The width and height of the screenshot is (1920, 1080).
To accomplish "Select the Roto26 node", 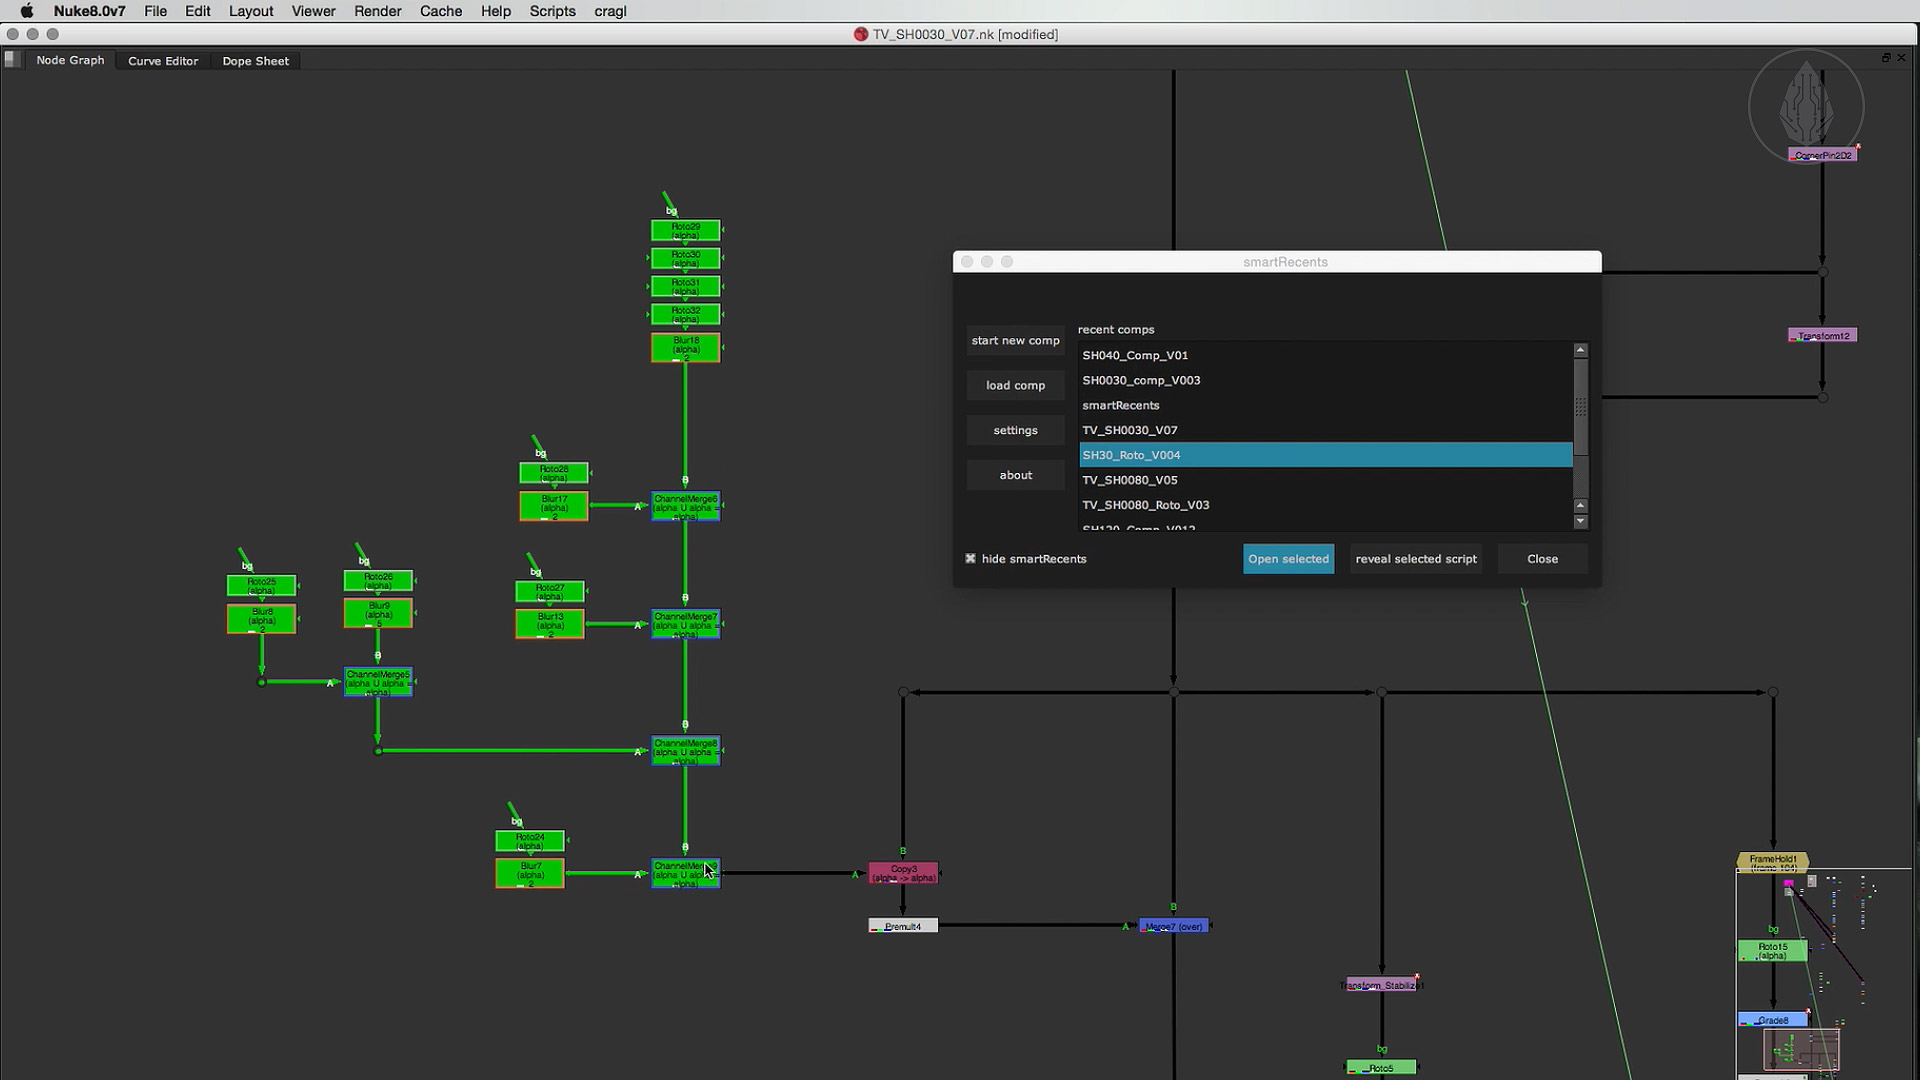I will point(379,581).
